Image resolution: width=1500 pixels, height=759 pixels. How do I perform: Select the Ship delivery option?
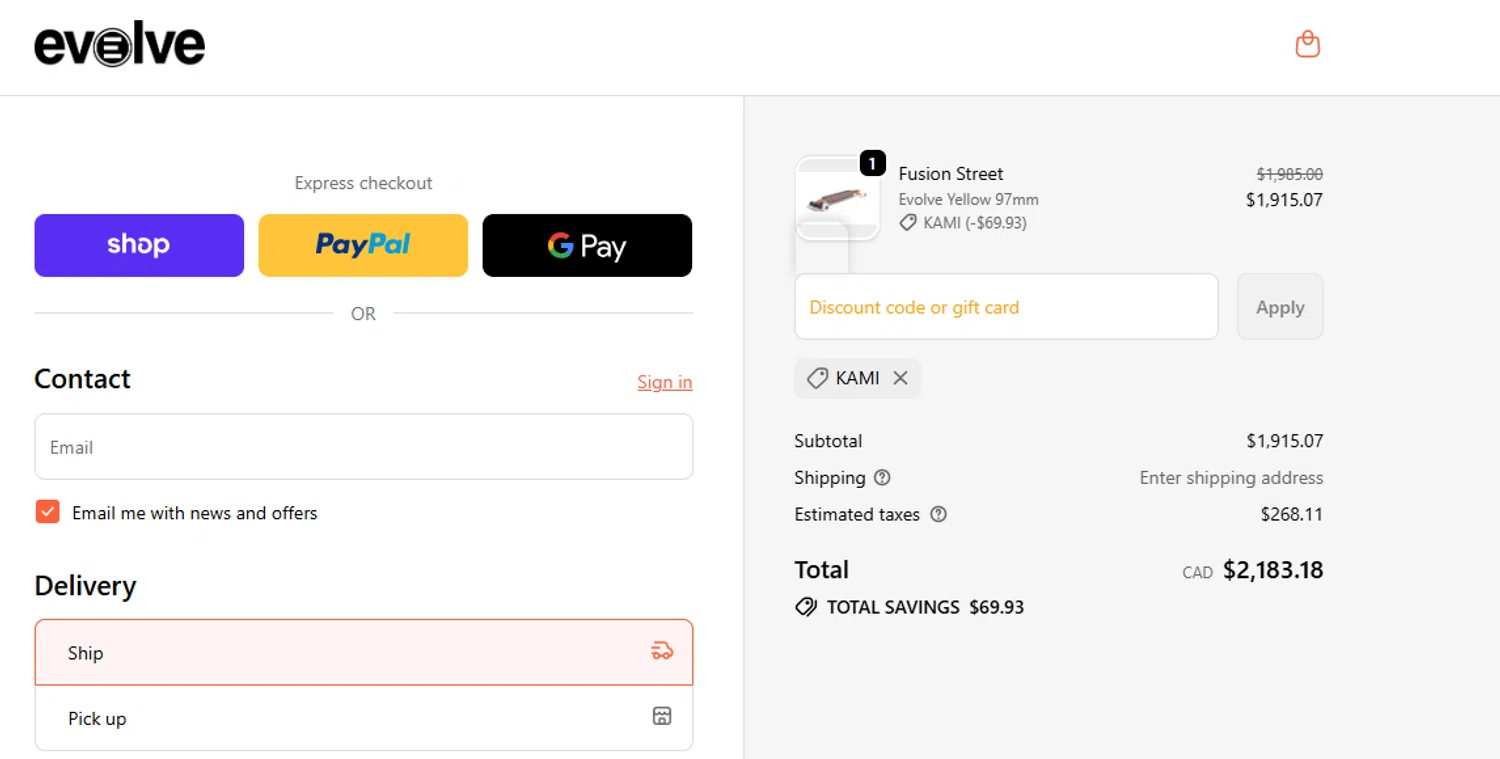[x=364, y=652]
